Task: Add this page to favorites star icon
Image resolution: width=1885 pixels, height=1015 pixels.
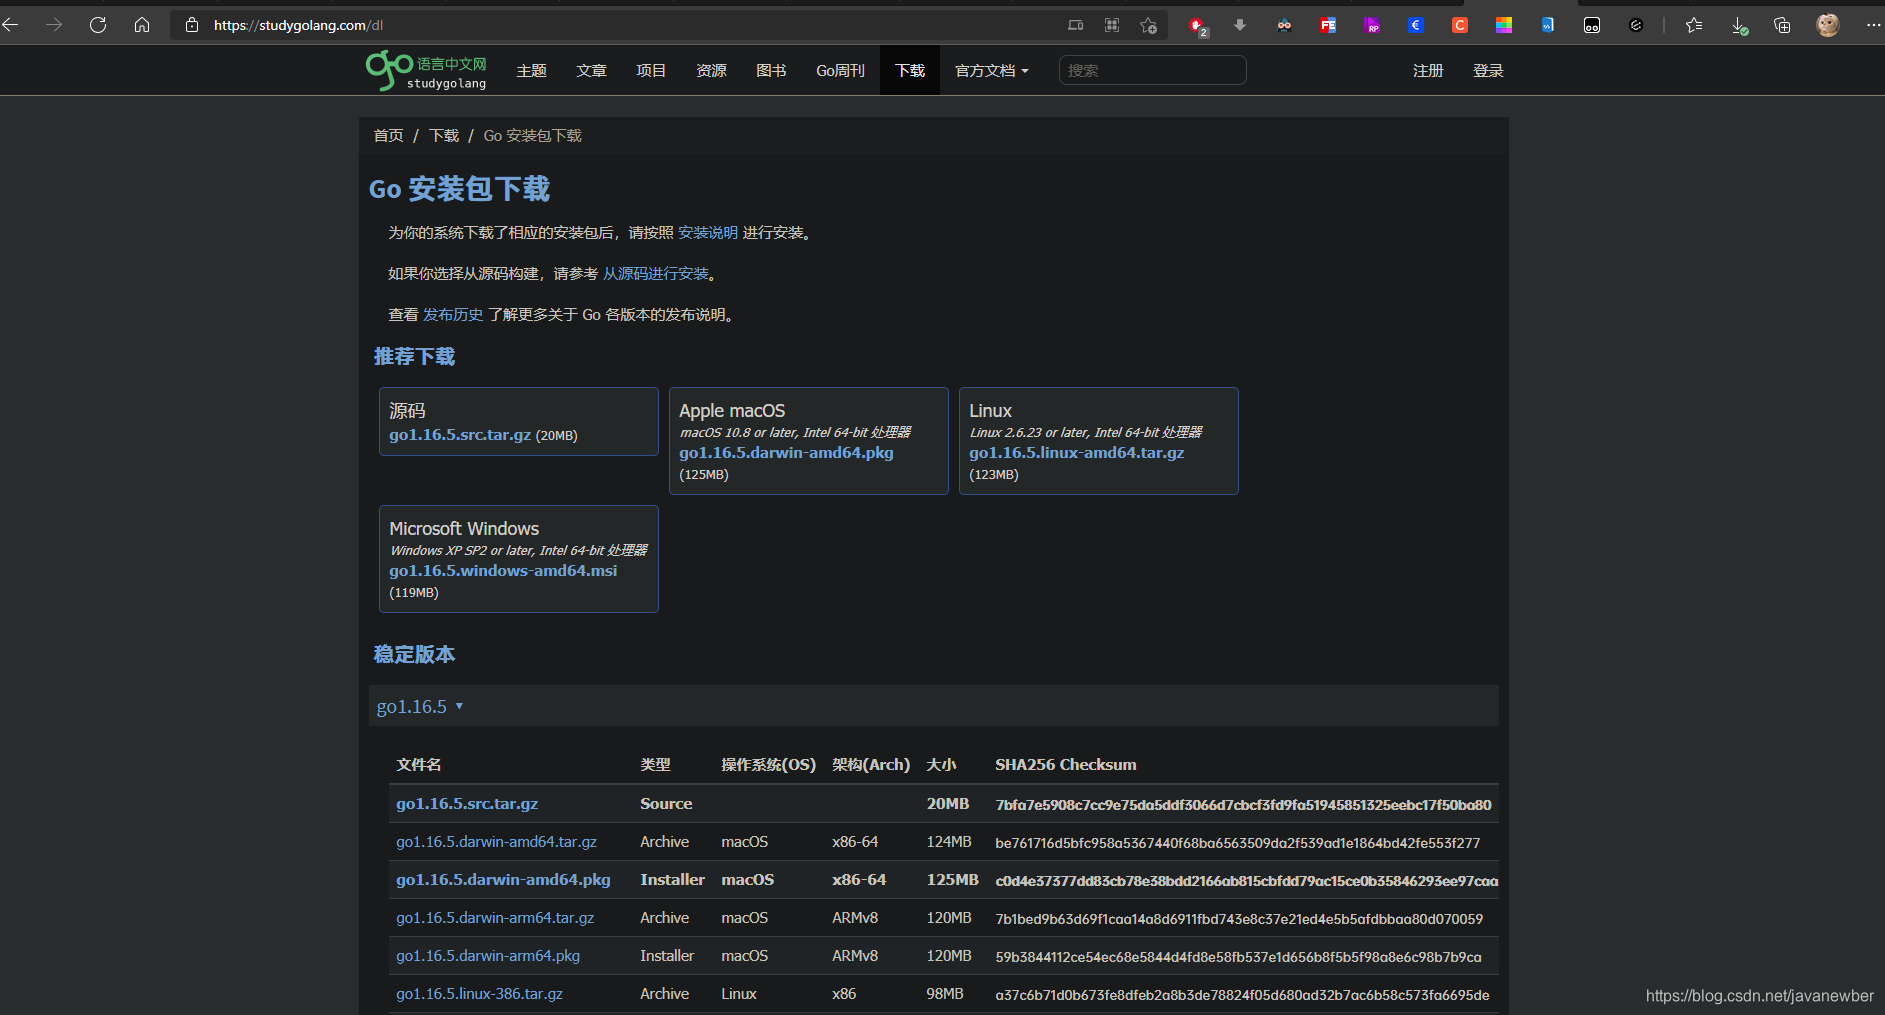Action: [x=1148, y=25]
